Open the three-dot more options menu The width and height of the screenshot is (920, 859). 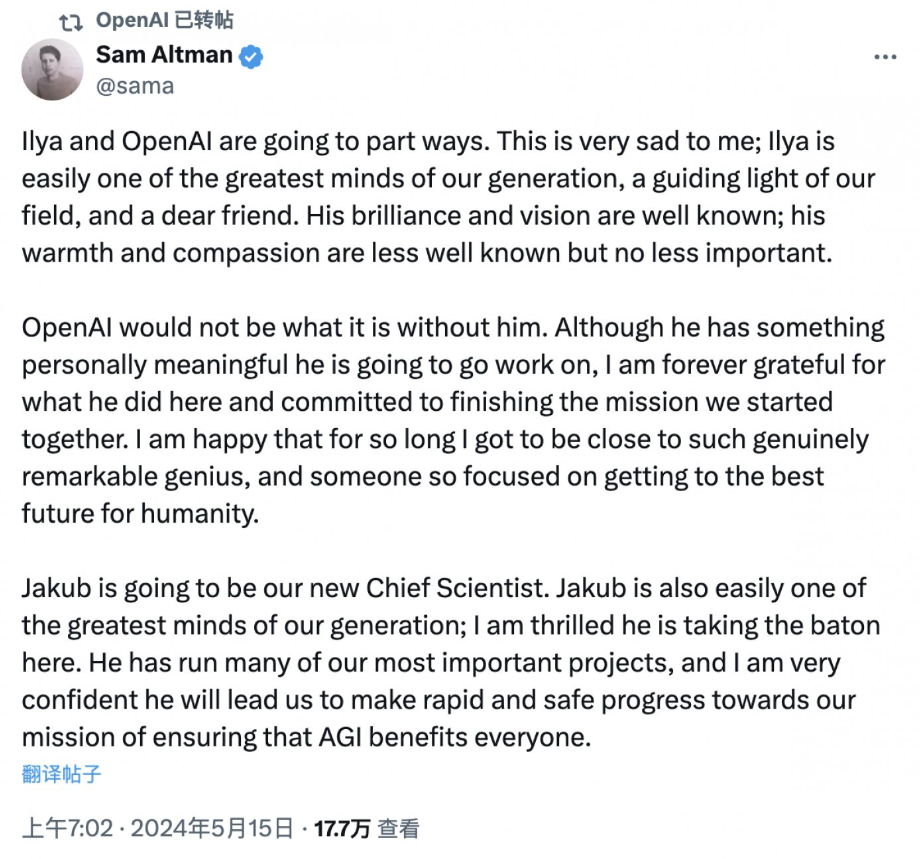pyautogui.click(x=885, y=57)
